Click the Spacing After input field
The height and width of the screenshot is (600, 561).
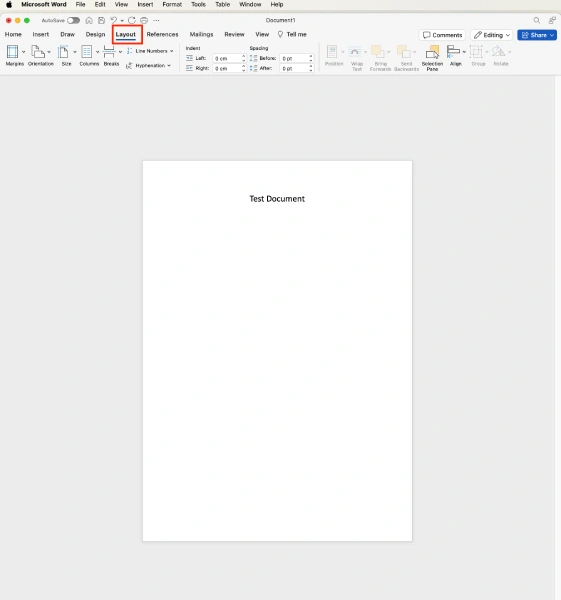point(294,68)
